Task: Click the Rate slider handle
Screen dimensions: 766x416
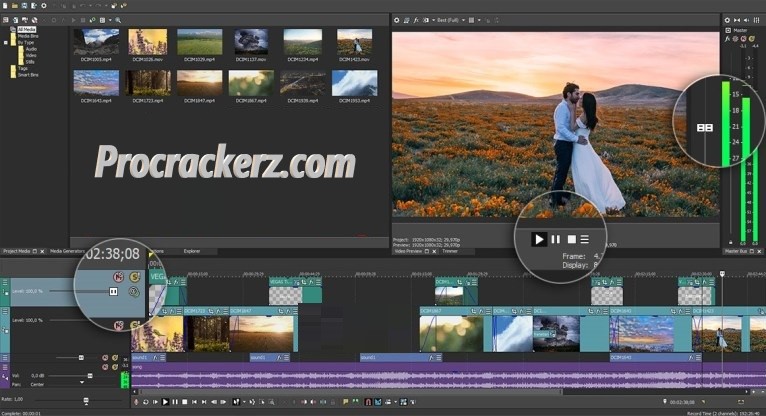Action: pos(86,401)
